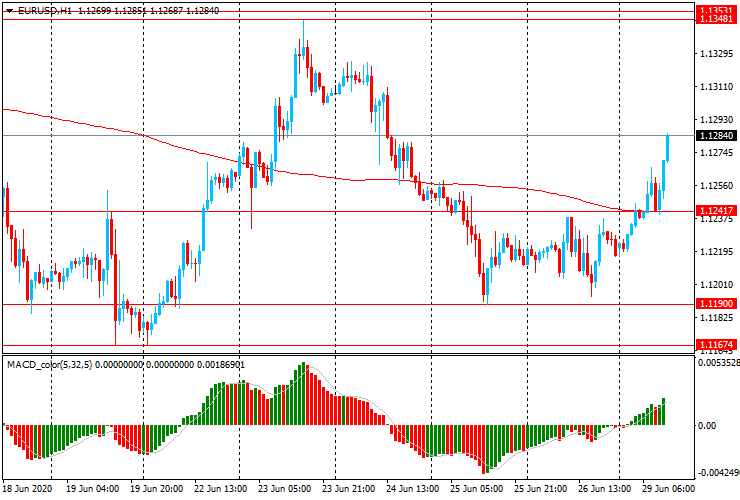Click the 23 Jun 05:00 time label
Image resolution: width=740 pixels, height=500 pixels.
pos(284,488)
